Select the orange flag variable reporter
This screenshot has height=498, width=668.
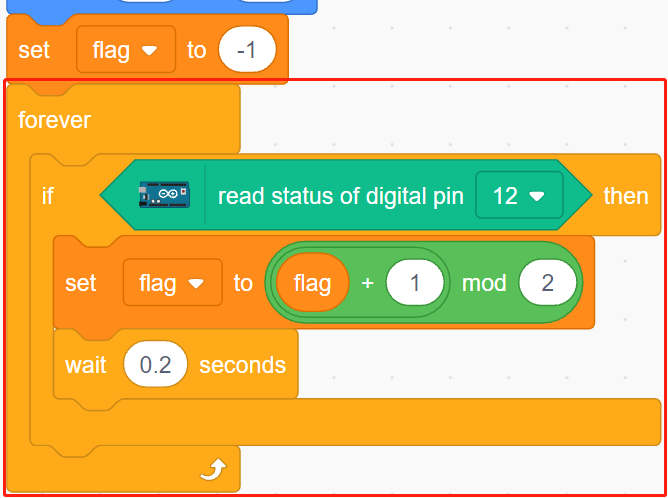click(313, 282)
